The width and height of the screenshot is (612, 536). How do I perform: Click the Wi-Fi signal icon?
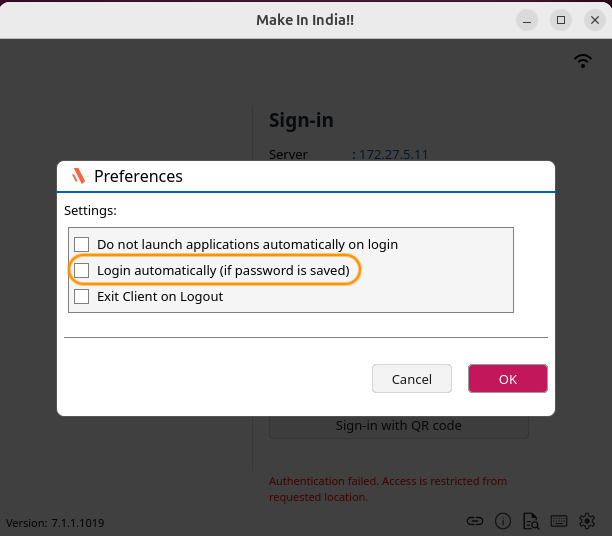tap(583, 61)
